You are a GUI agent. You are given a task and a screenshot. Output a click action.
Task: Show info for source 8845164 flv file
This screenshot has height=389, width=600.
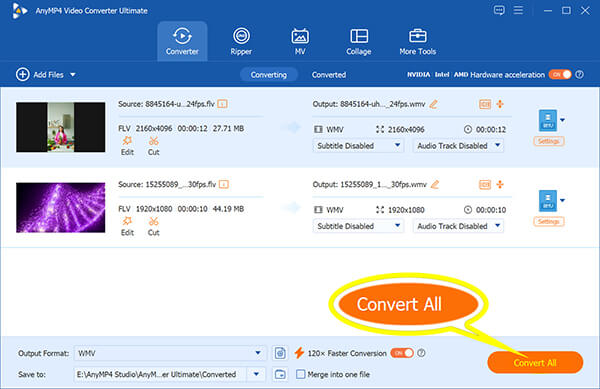[x=222, y=104]
